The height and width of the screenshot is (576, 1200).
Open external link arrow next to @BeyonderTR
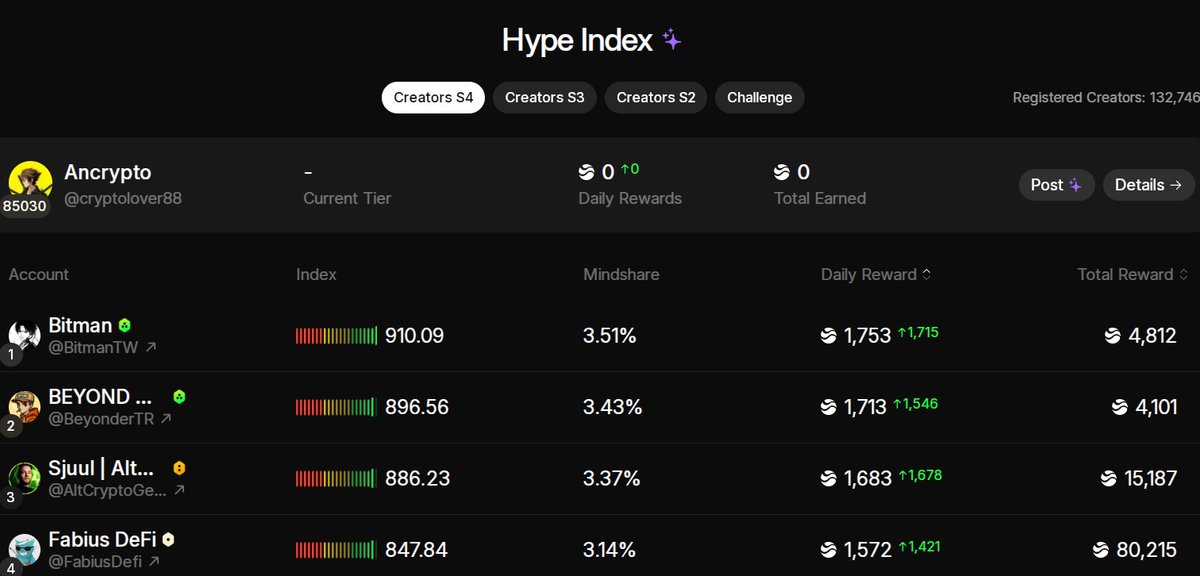click(x=166, y=419)
